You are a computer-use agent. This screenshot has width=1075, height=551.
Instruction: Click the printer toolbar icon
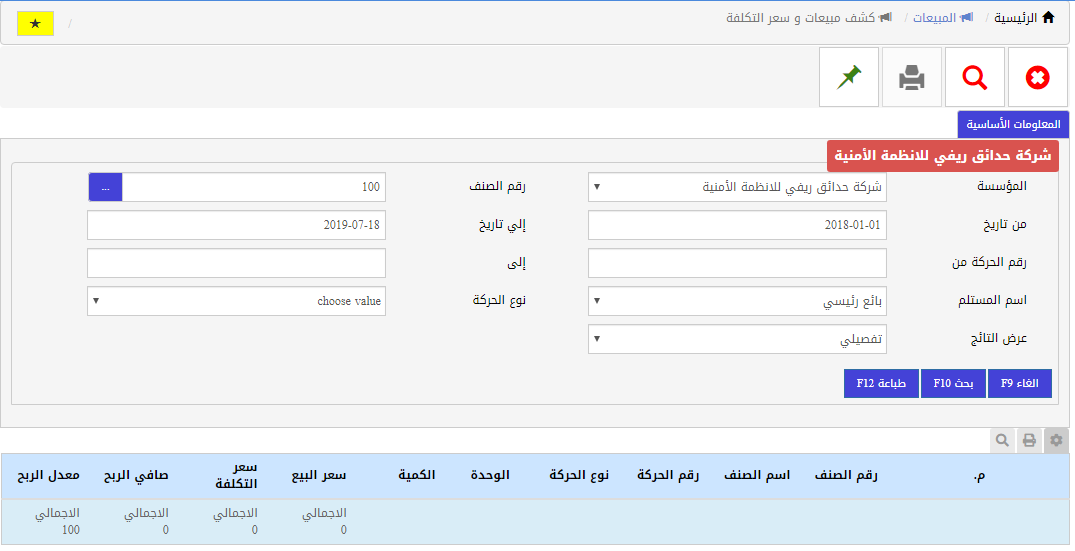911,77
